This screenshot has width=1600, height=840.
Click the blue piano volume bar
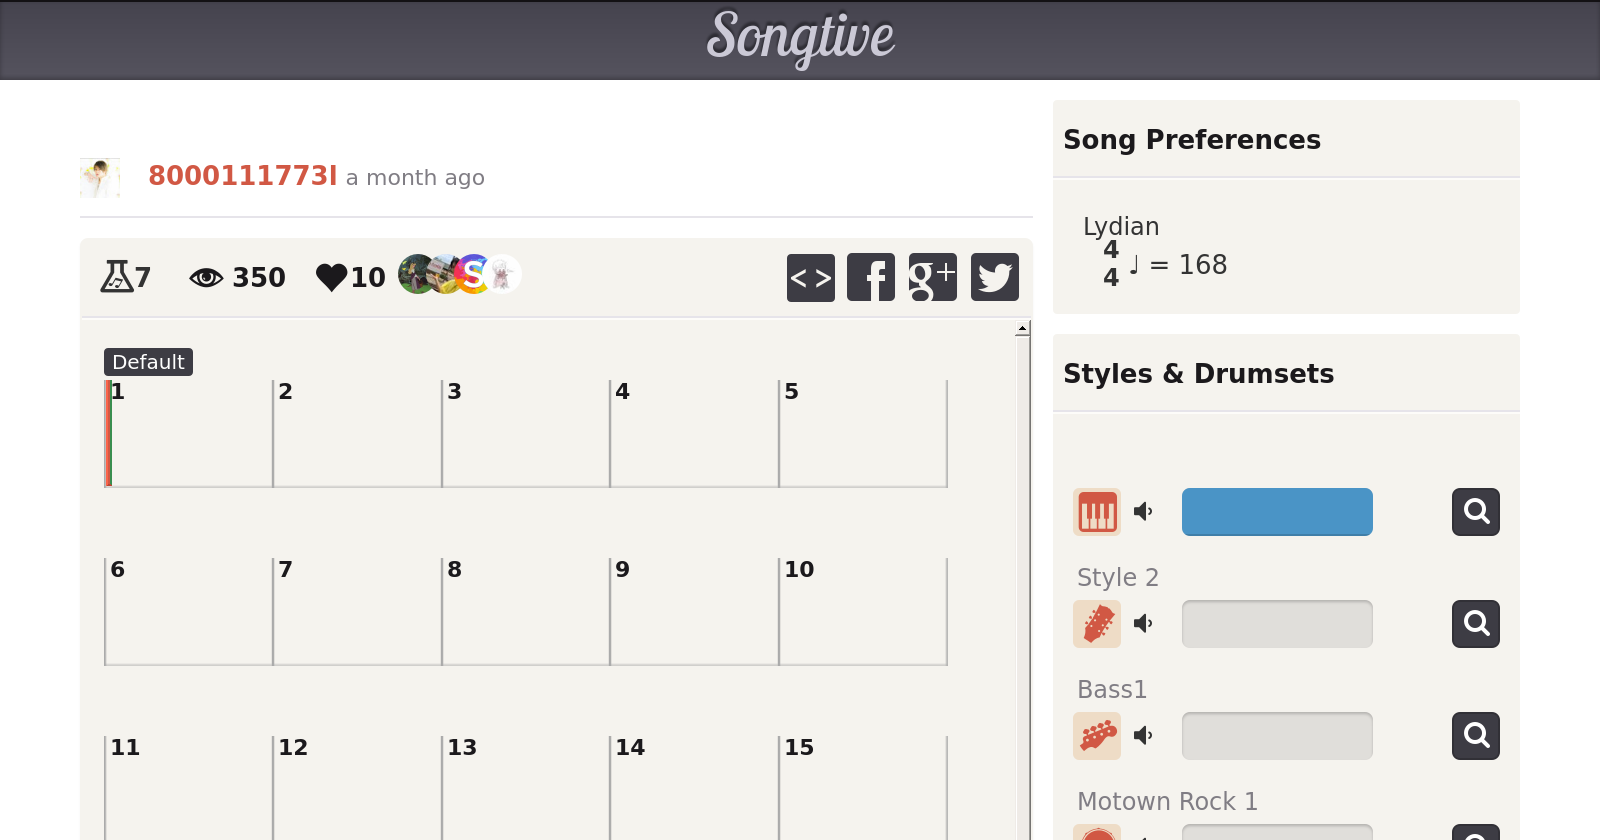pyautogui.click(x=1277, y=512)
